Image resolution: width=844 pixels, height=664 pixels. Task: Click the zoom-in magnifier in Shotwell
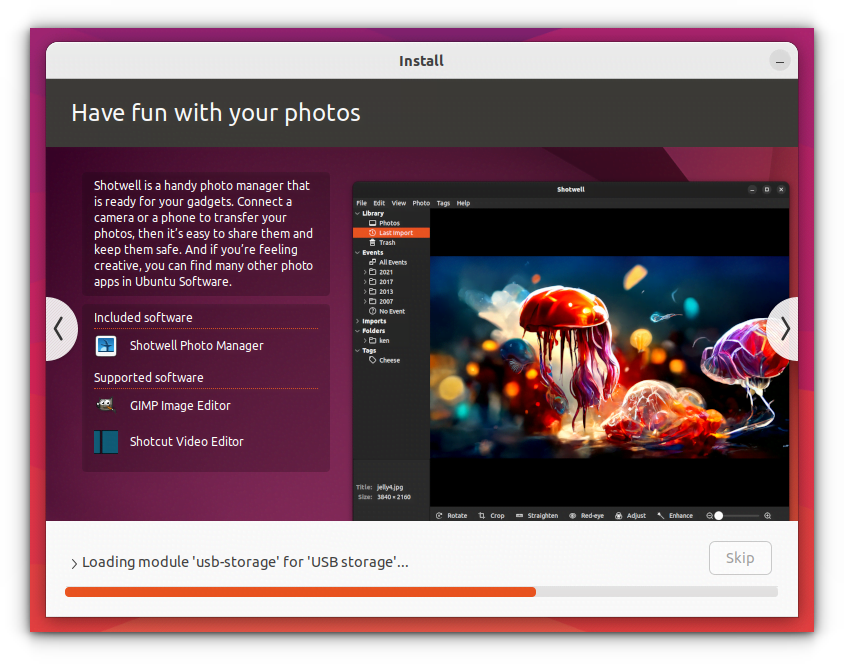(768, 515)
